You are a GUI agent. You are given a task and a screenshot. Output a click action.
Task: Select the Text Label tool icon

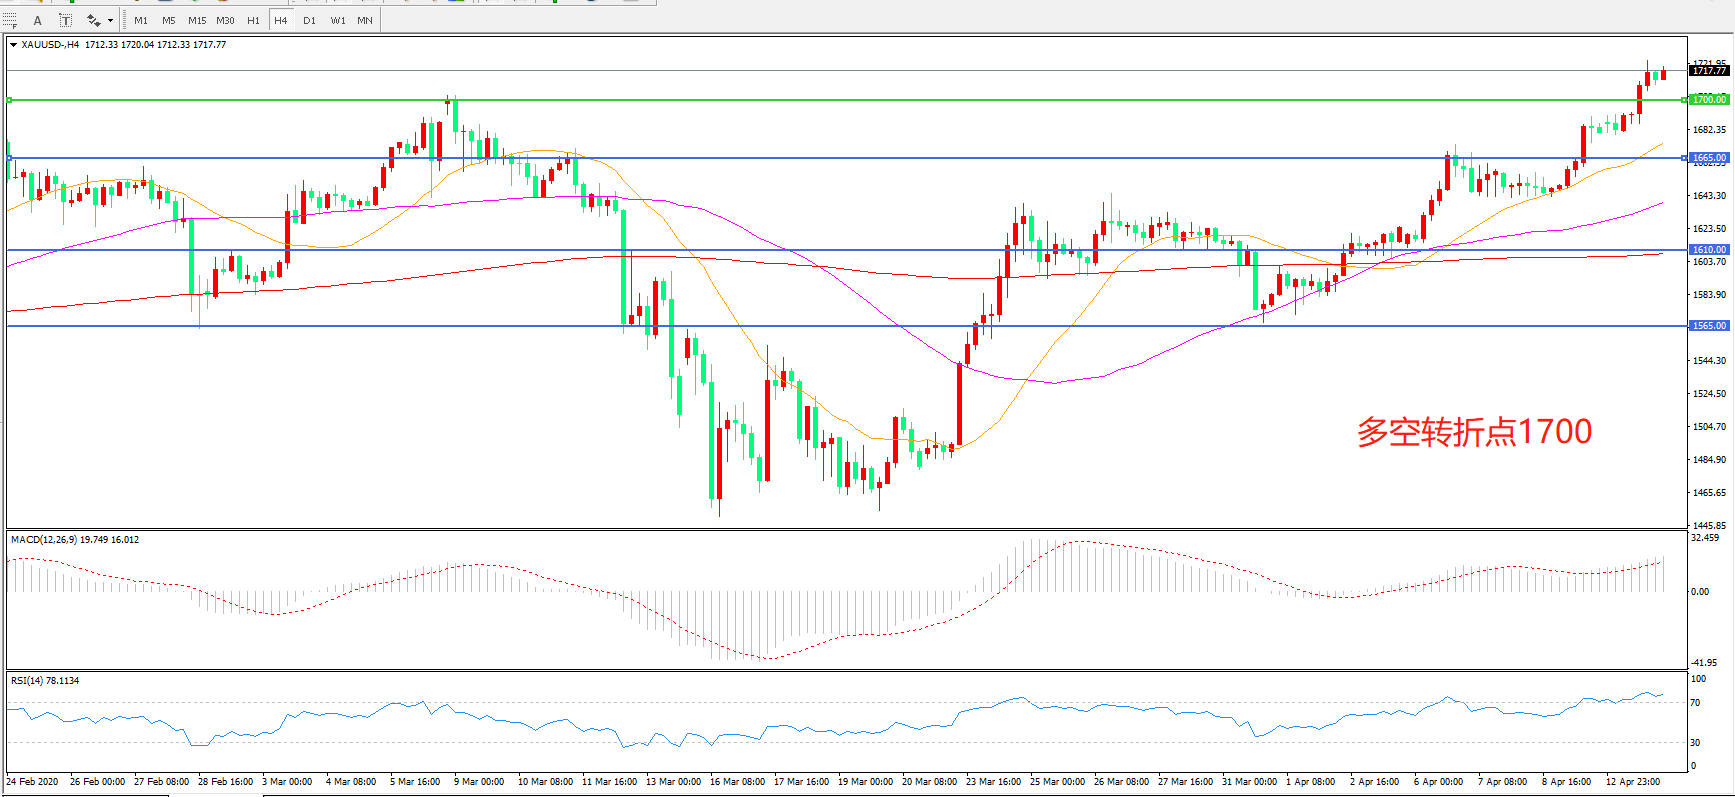click(x=65, y=20)
